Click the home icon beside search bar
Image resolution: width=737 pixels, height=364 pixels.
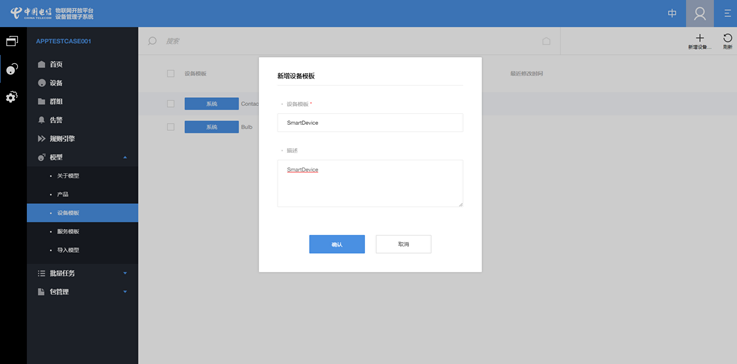[x=546, y=41]
